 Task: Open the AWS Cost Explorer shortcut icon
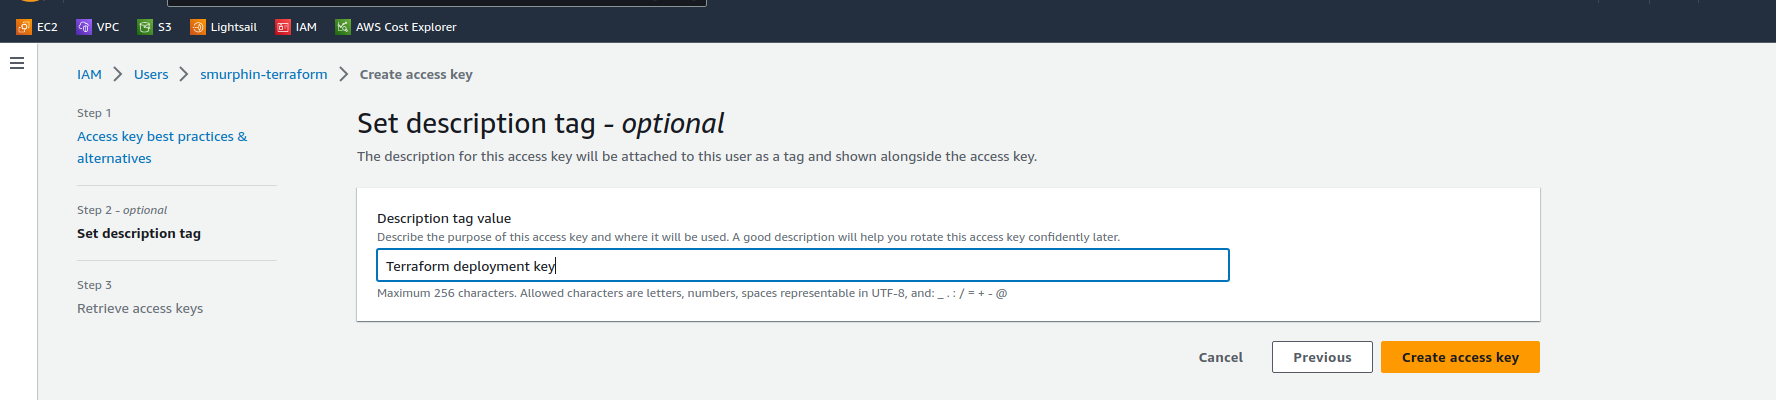point(343,27)
